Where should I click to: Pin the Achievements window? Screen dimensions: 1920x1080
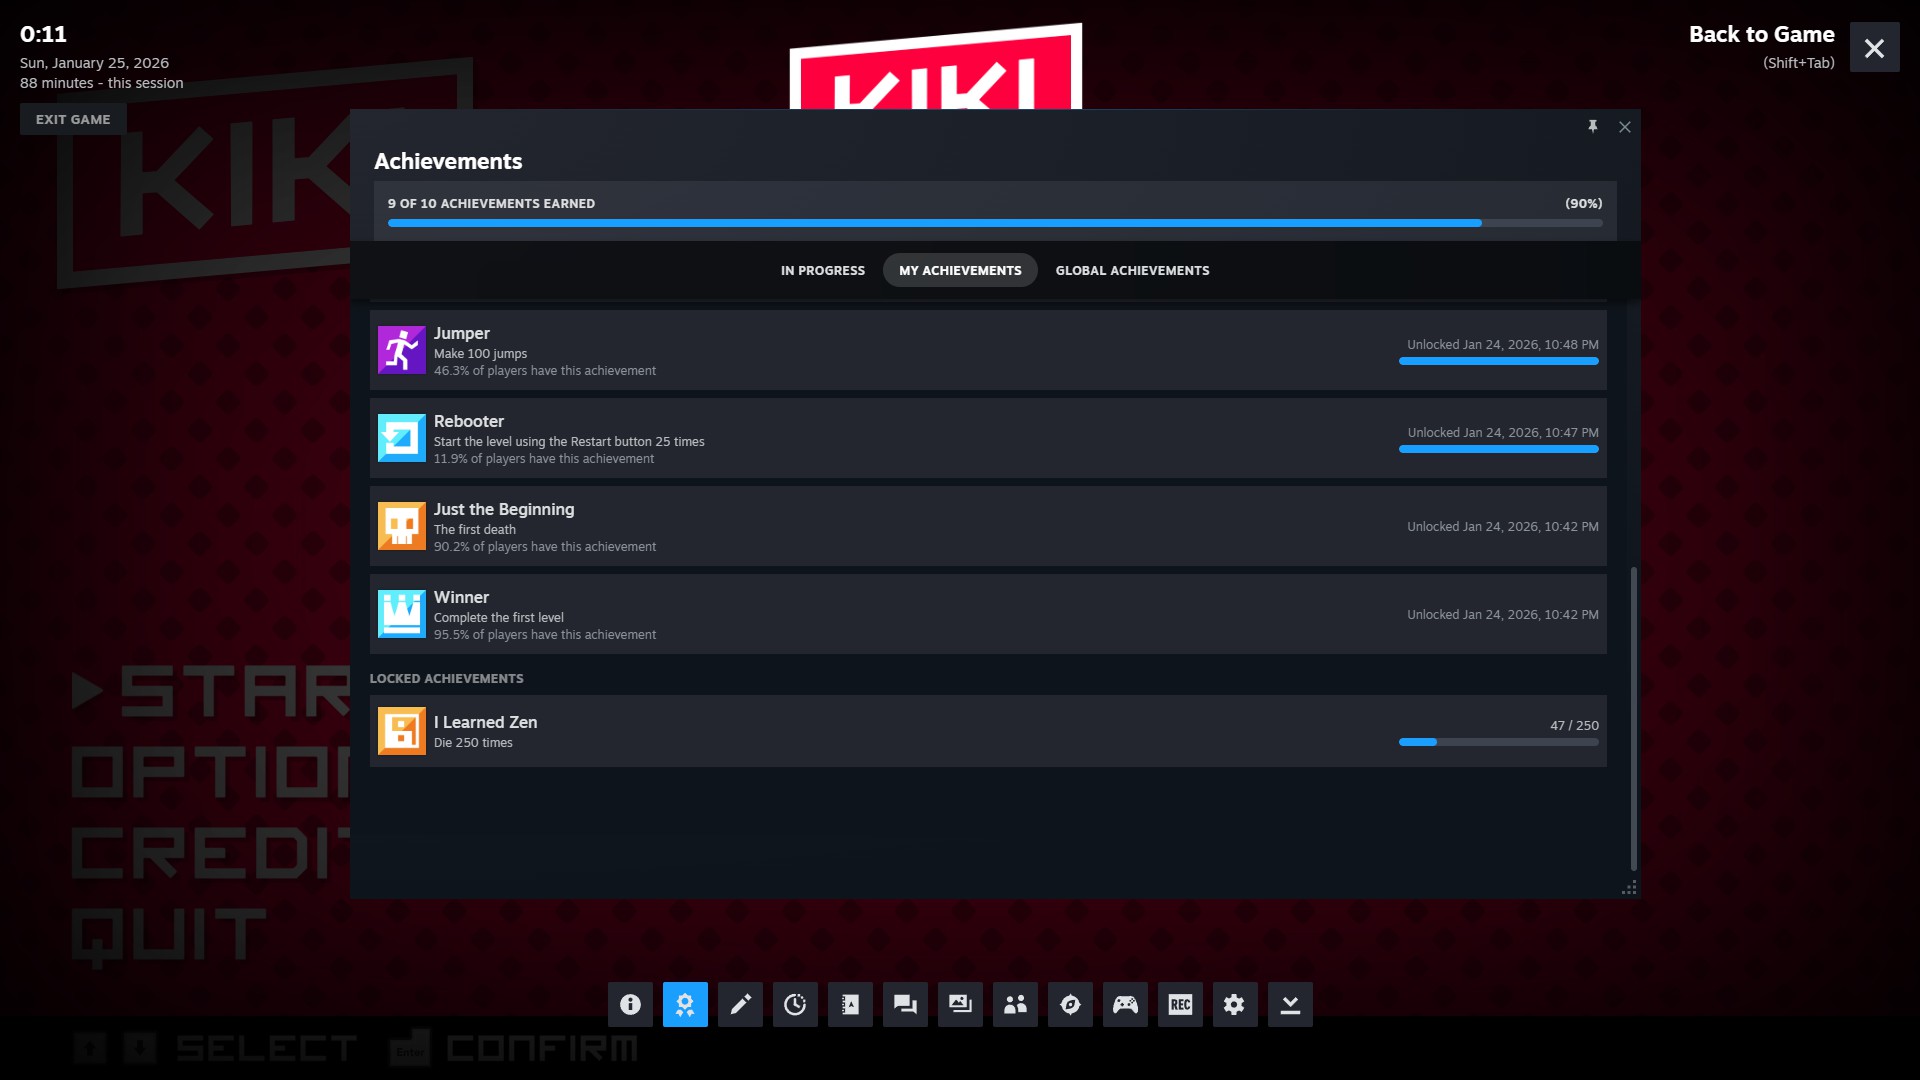tap(1593, 126)
